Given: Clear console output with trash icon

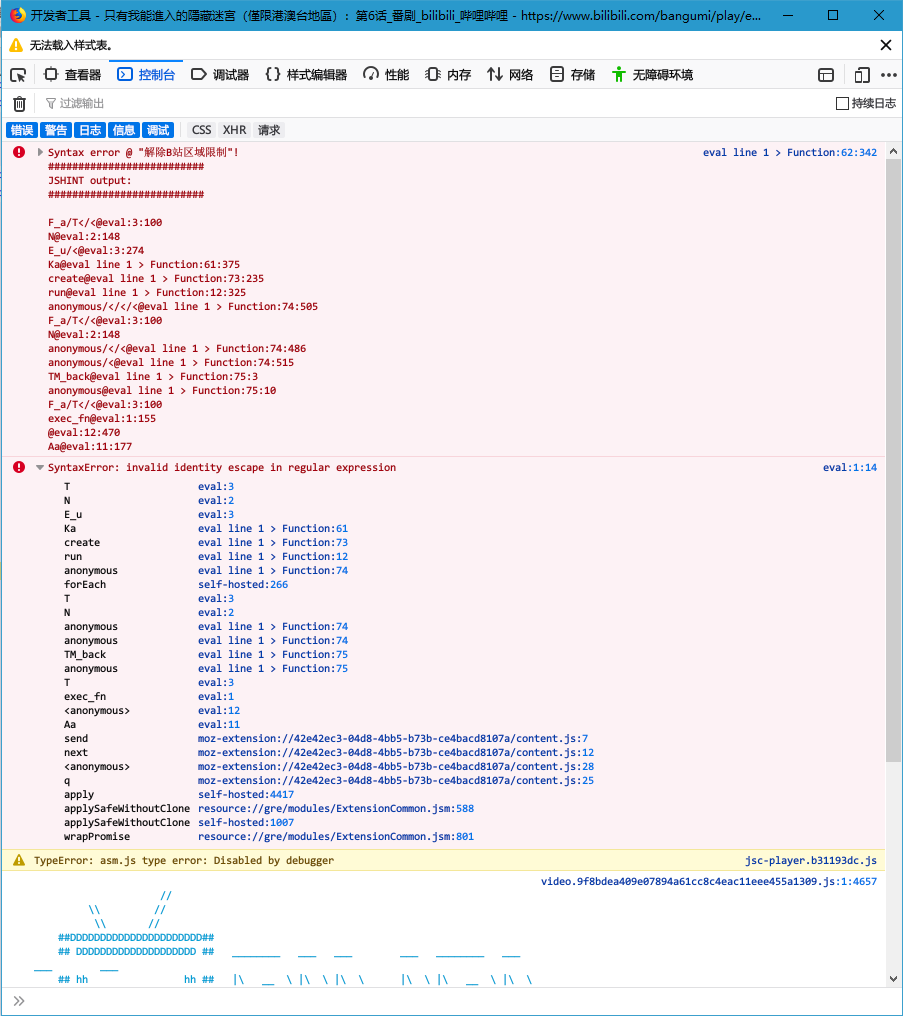Looking at the screenshot, I should tap(19, 104).
